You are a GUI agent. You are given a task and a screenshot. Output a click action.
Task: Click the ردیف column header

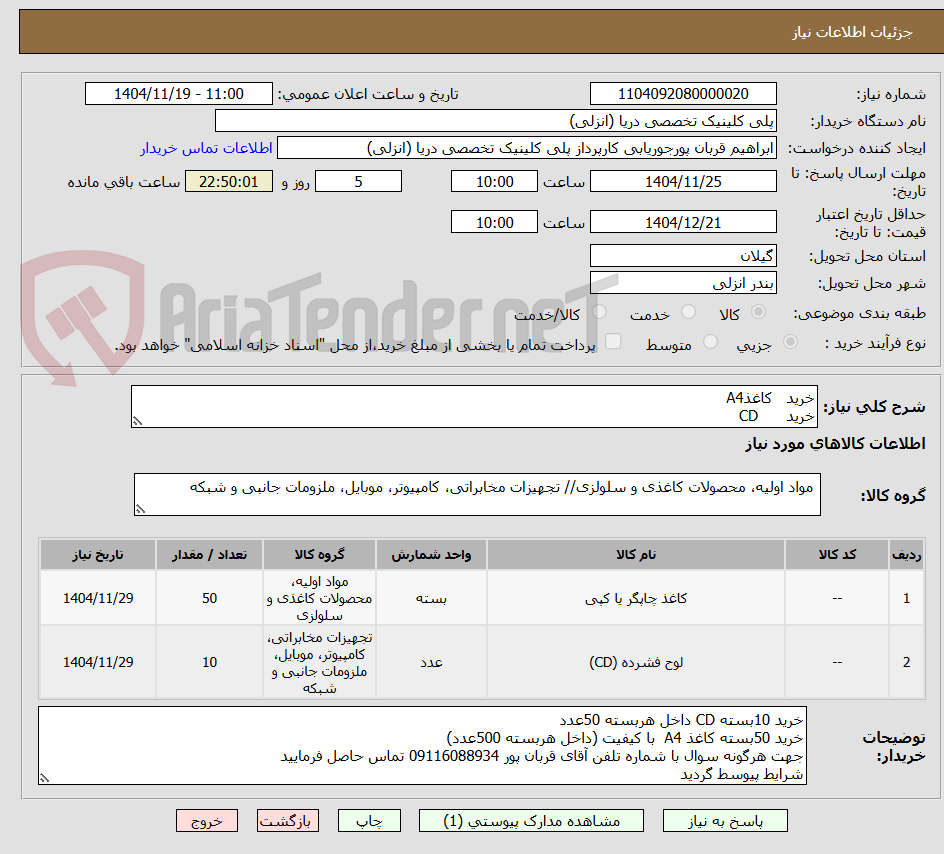click(907, 554)
